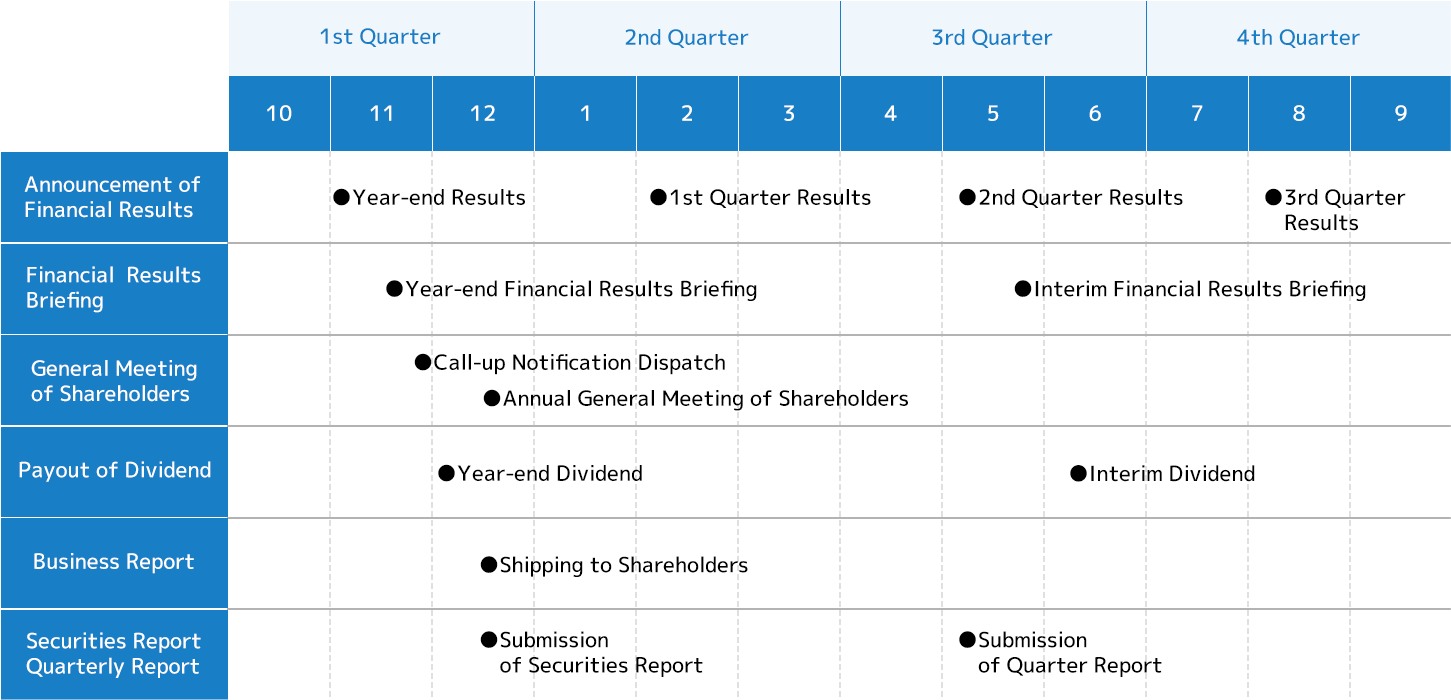
Task: Select the 2nd Quarter Results marker dot
Action: pos(967,197)
